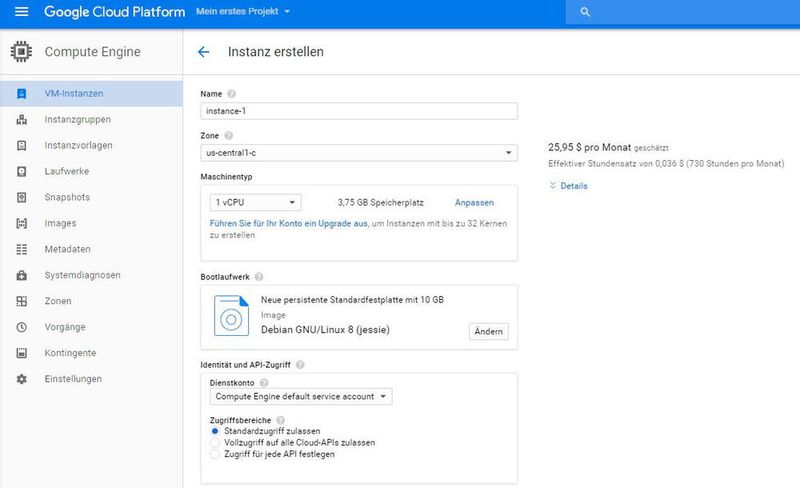This screenshot has width=800, height=488.
Task: Click the search magnifier icon
Action: coord(585,12)
